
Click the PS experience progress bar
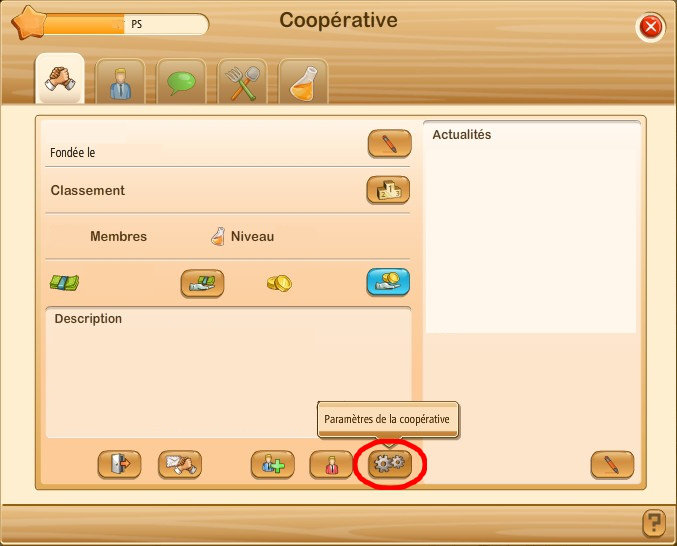pyautogui.click(x=125, y=24)
